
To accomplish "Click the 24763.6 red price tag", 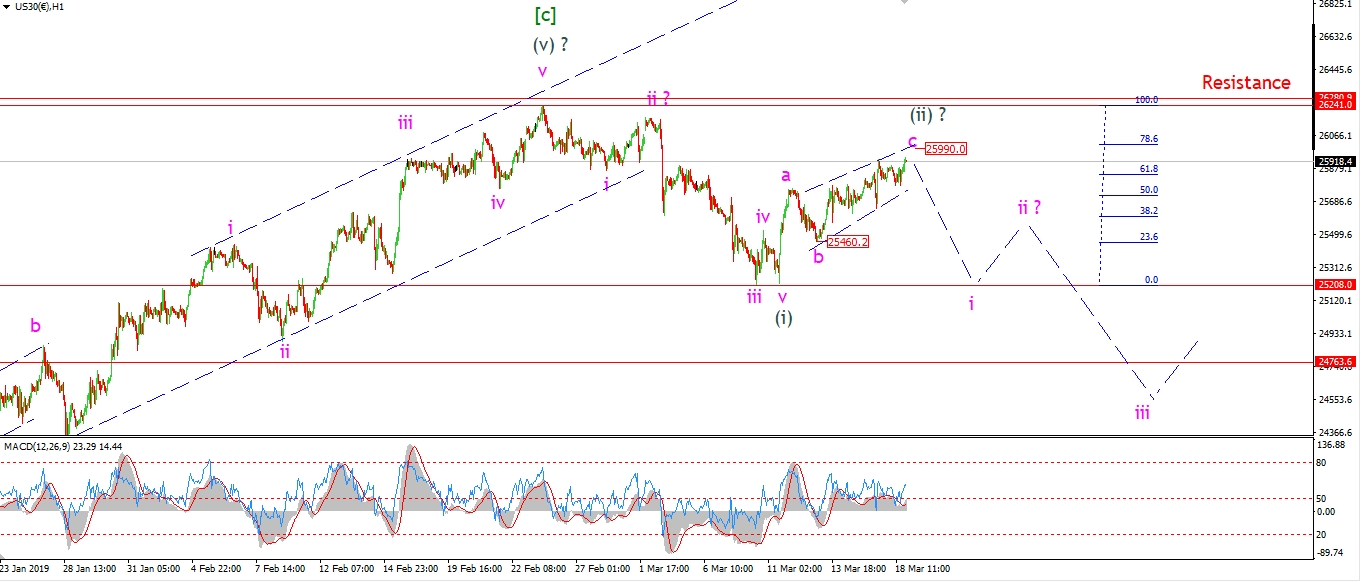I will [1335, 362].
